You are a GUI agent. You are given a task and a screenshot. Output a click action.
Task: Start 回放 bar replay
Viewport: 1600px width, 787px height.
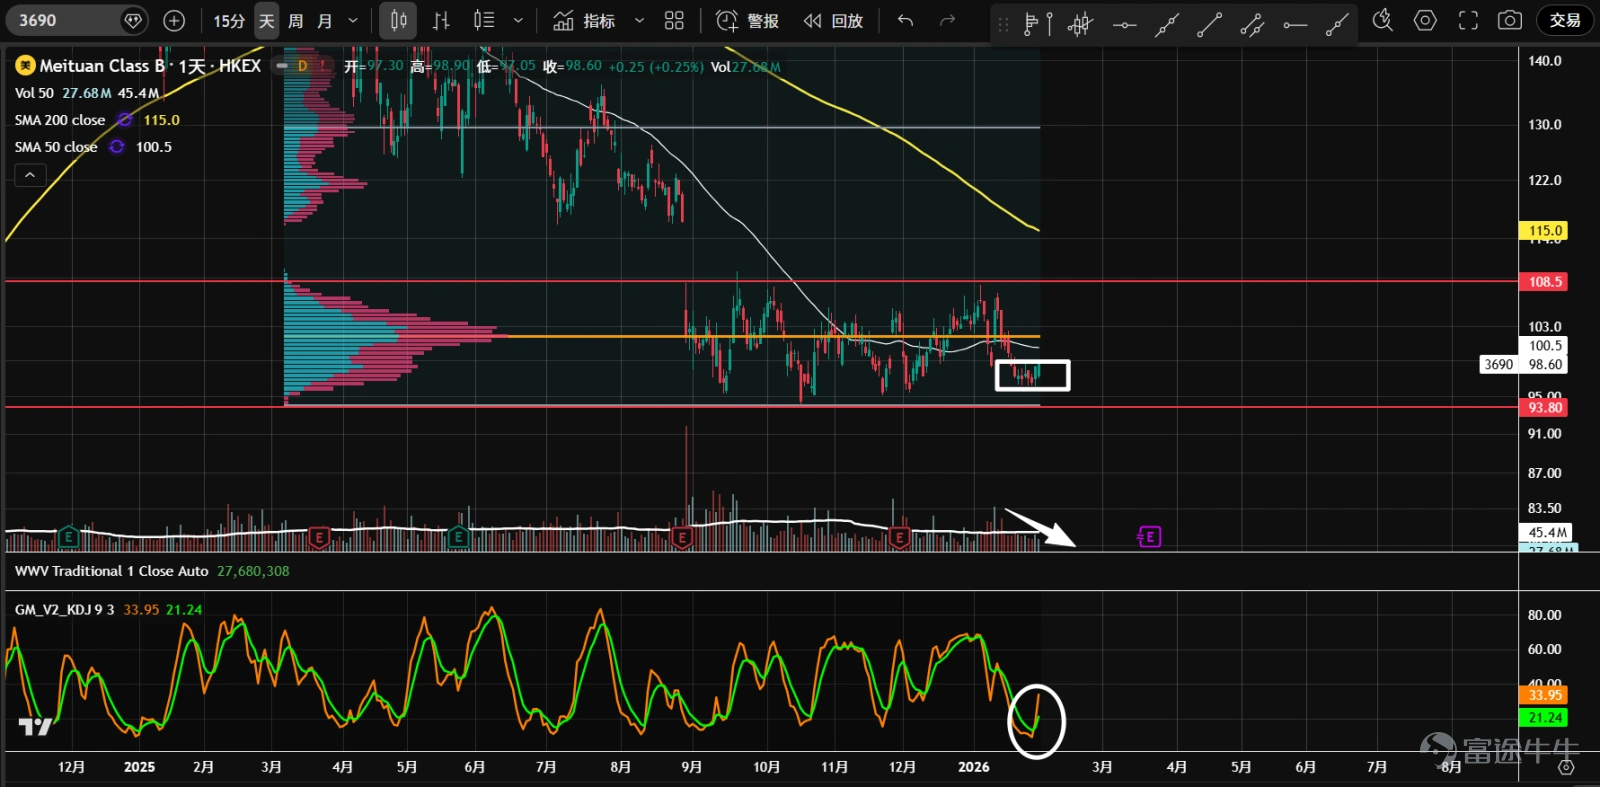point(834,20)
